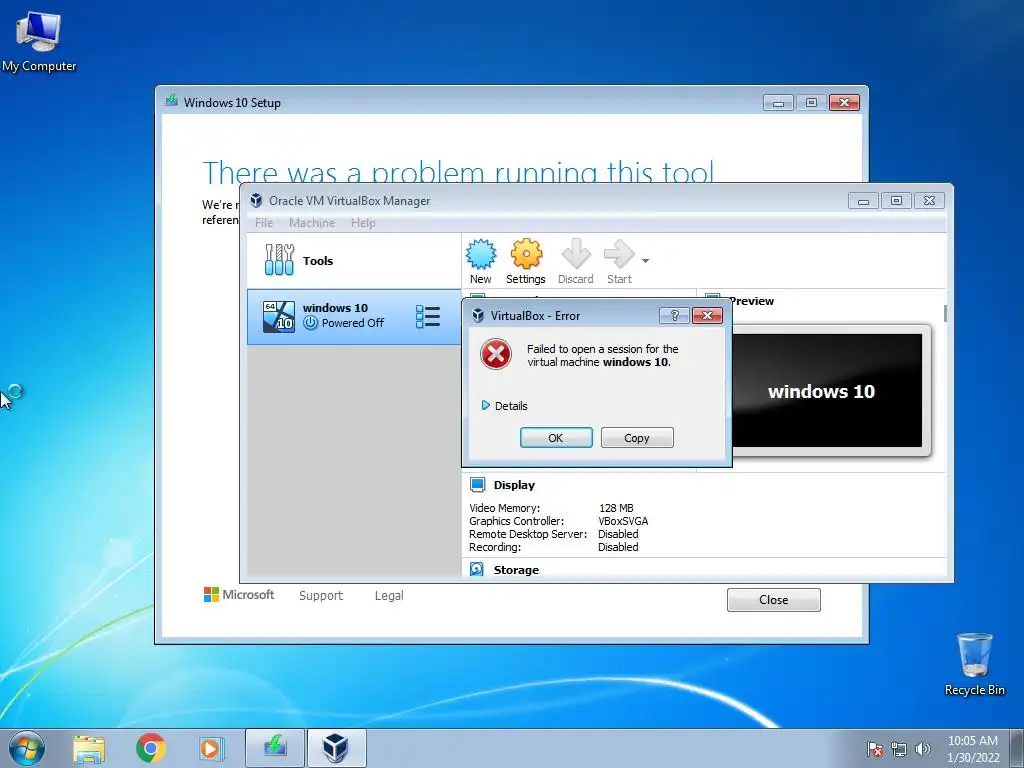The height and width of the screenshot is (768, 1024).
Task: Open Windows Explorer from the taskbar
Action: (89, 748)
